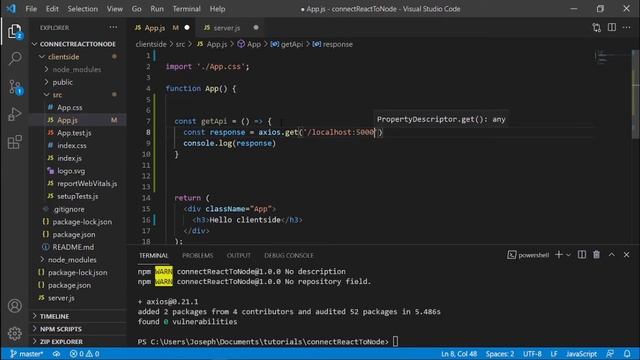Open Run and Debug view
The width and height of the screenshot is (640, 360).
15,114
